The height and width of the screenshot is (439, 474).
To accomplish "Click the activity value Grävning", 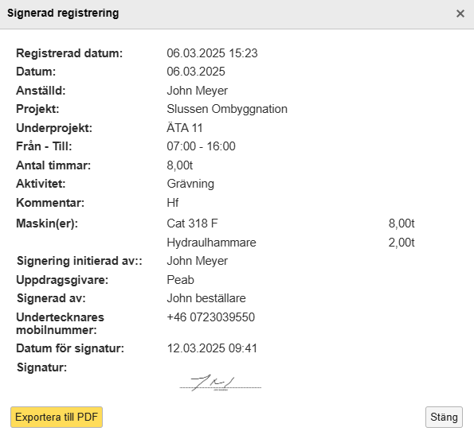I will (190, 184).
